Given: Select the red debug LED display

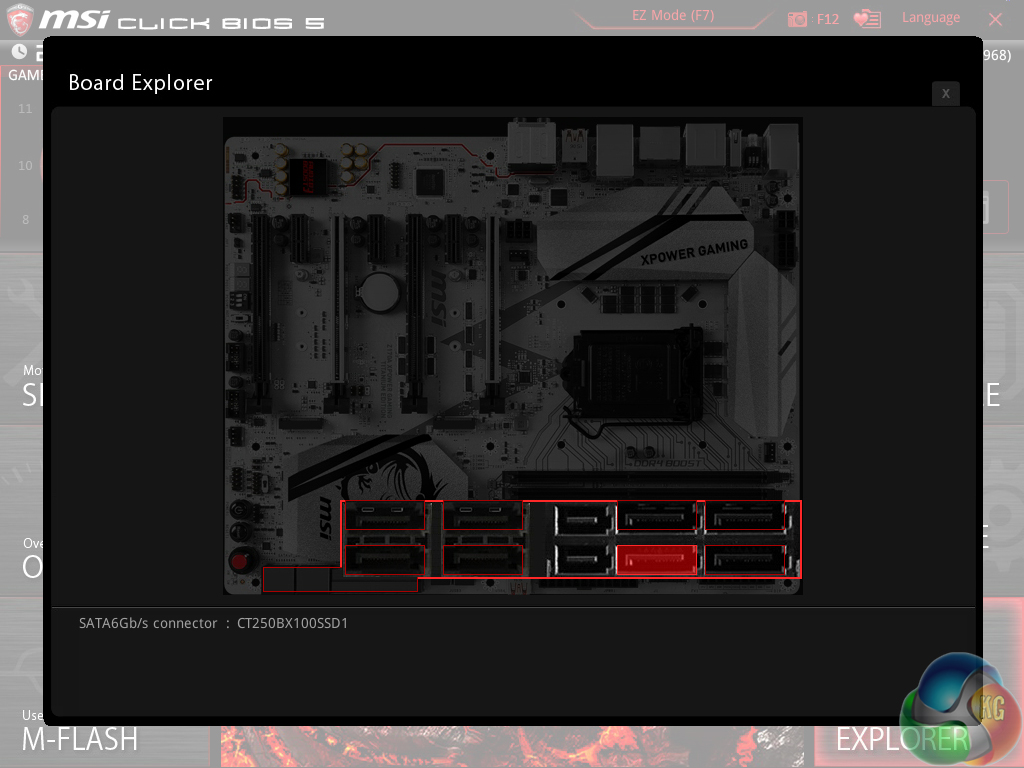Looking at the screenshot, I should click(x=308, y=176).
